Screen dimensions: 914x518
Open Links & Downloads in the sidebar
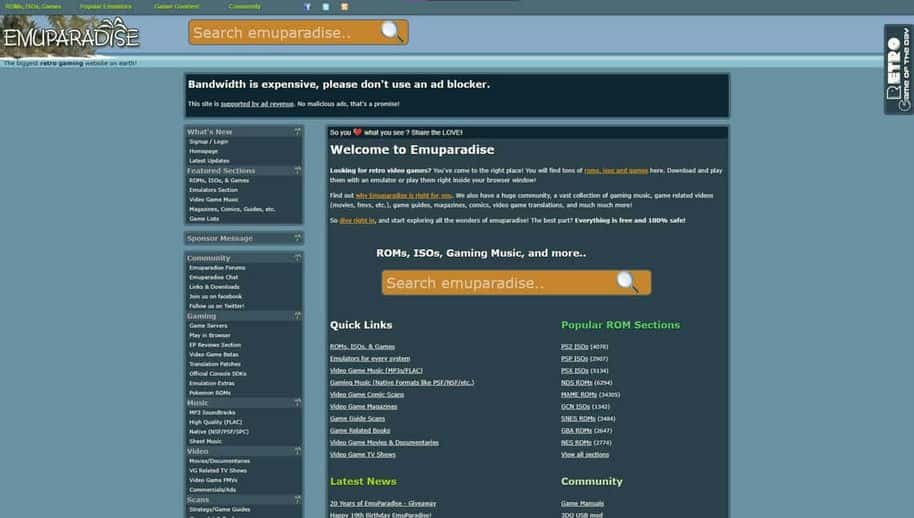214,287
